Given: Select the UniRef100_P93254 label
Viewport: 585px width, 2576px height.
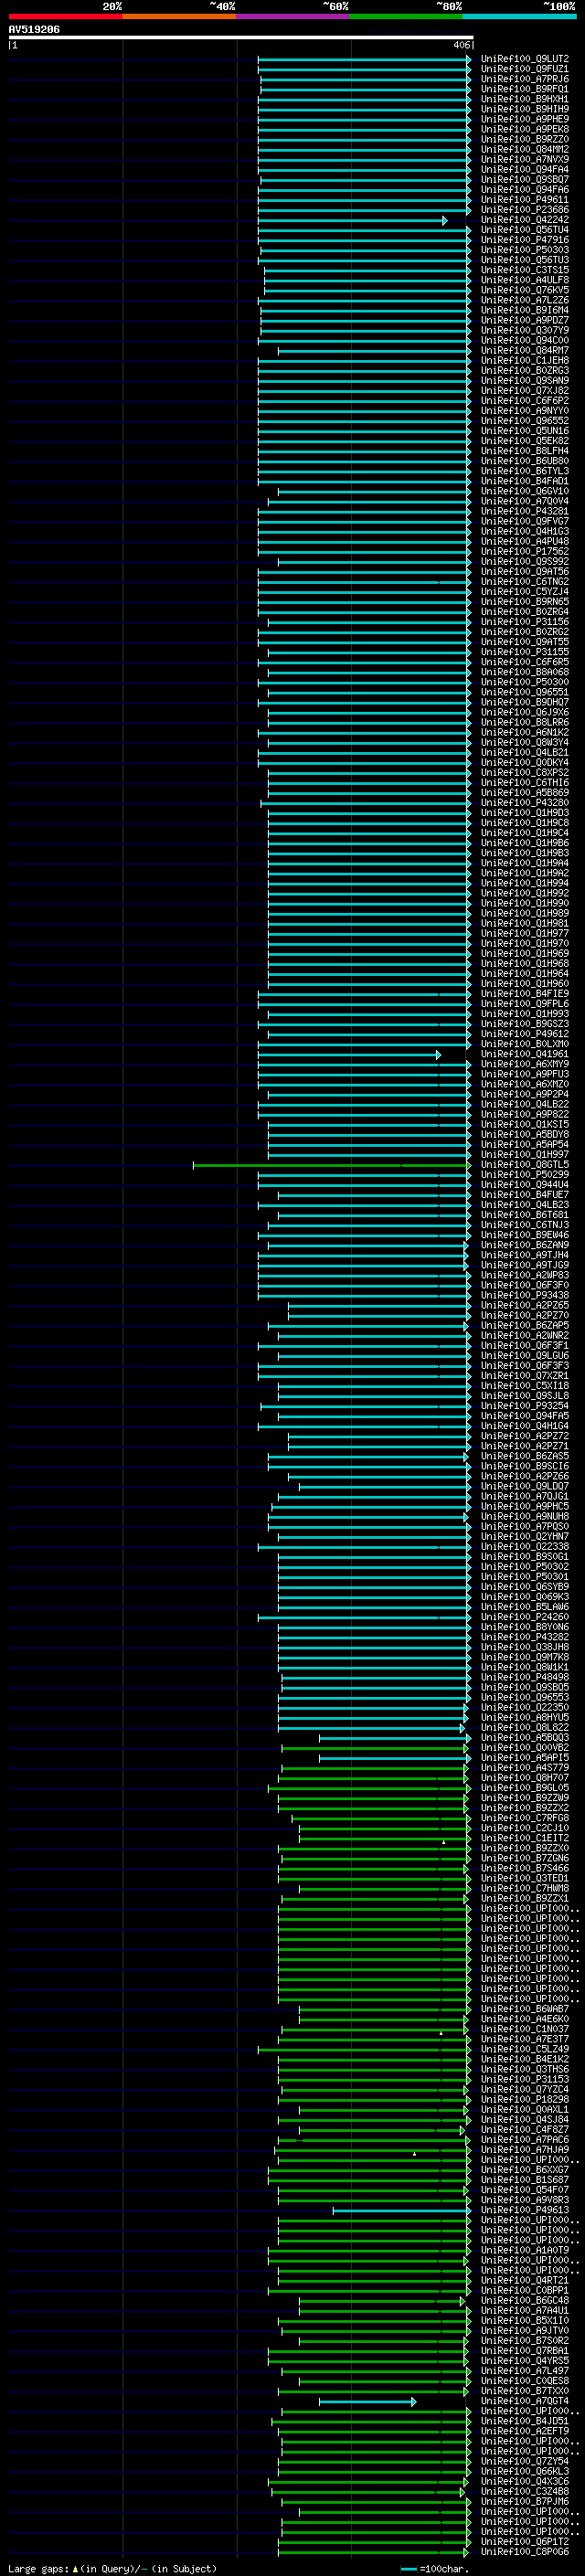Looking at the screenshot, I should point(524,1406).
